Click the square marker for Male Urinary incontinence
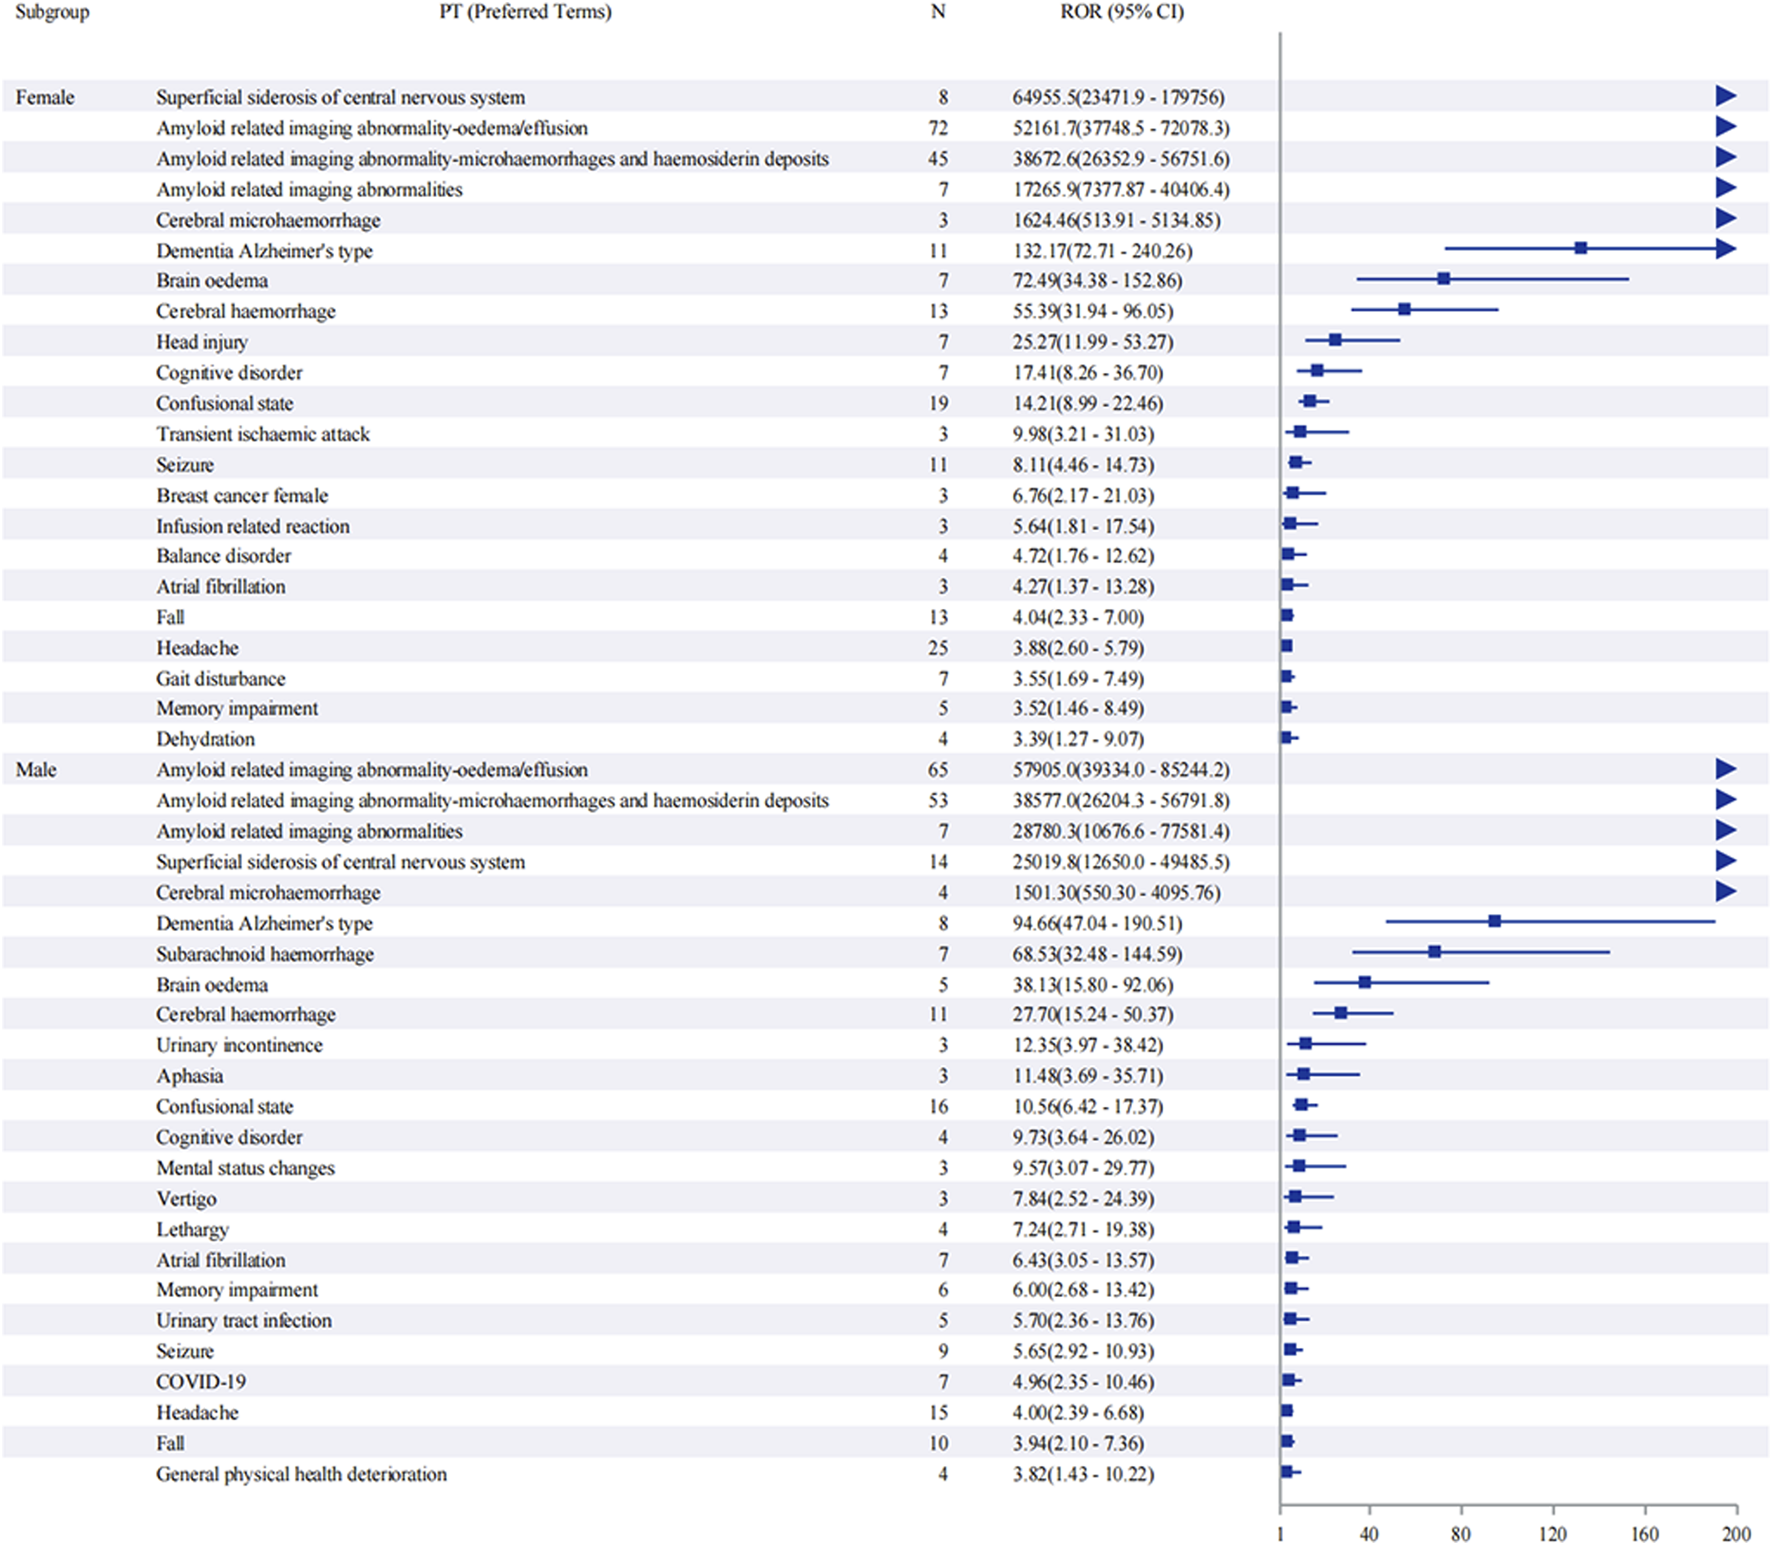 click(1305, 1044)
